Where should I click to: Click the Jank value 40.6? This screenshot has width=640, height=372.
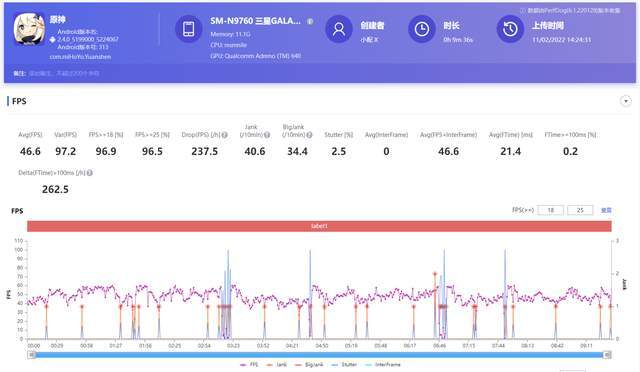[255, 151]
